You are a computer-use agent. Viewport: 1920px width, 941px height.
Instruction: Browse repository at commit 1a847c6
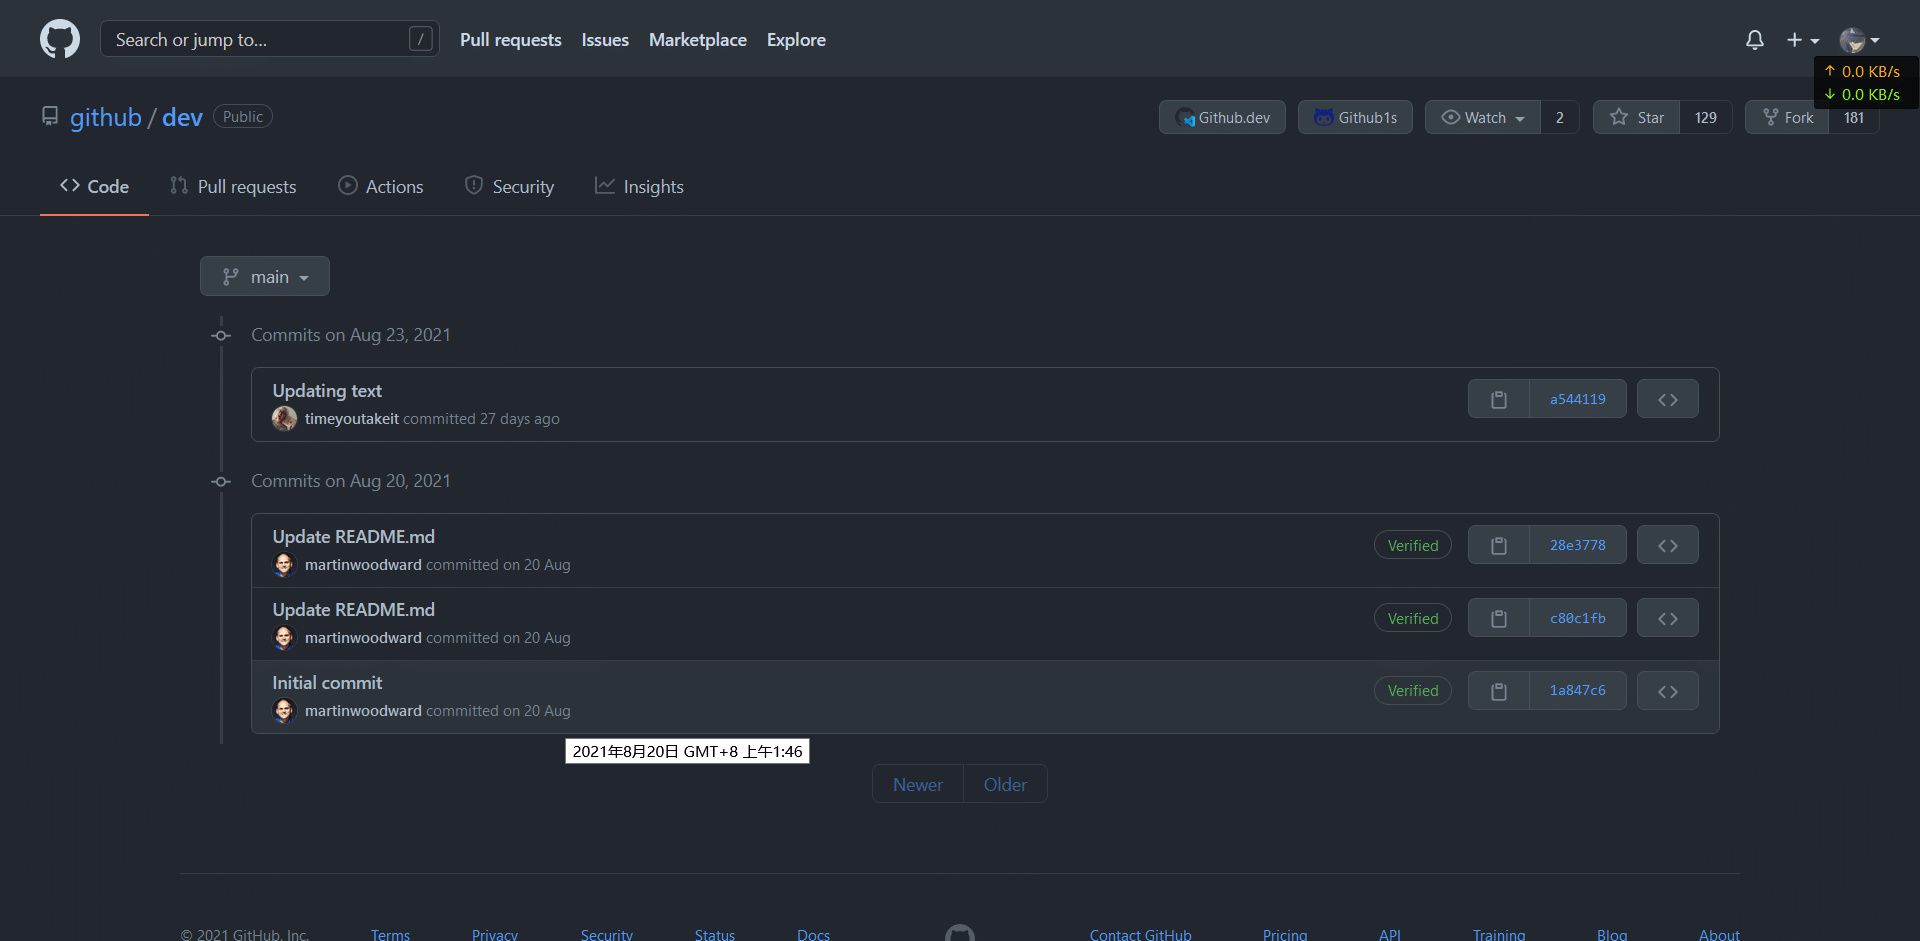click(1667, 691)
